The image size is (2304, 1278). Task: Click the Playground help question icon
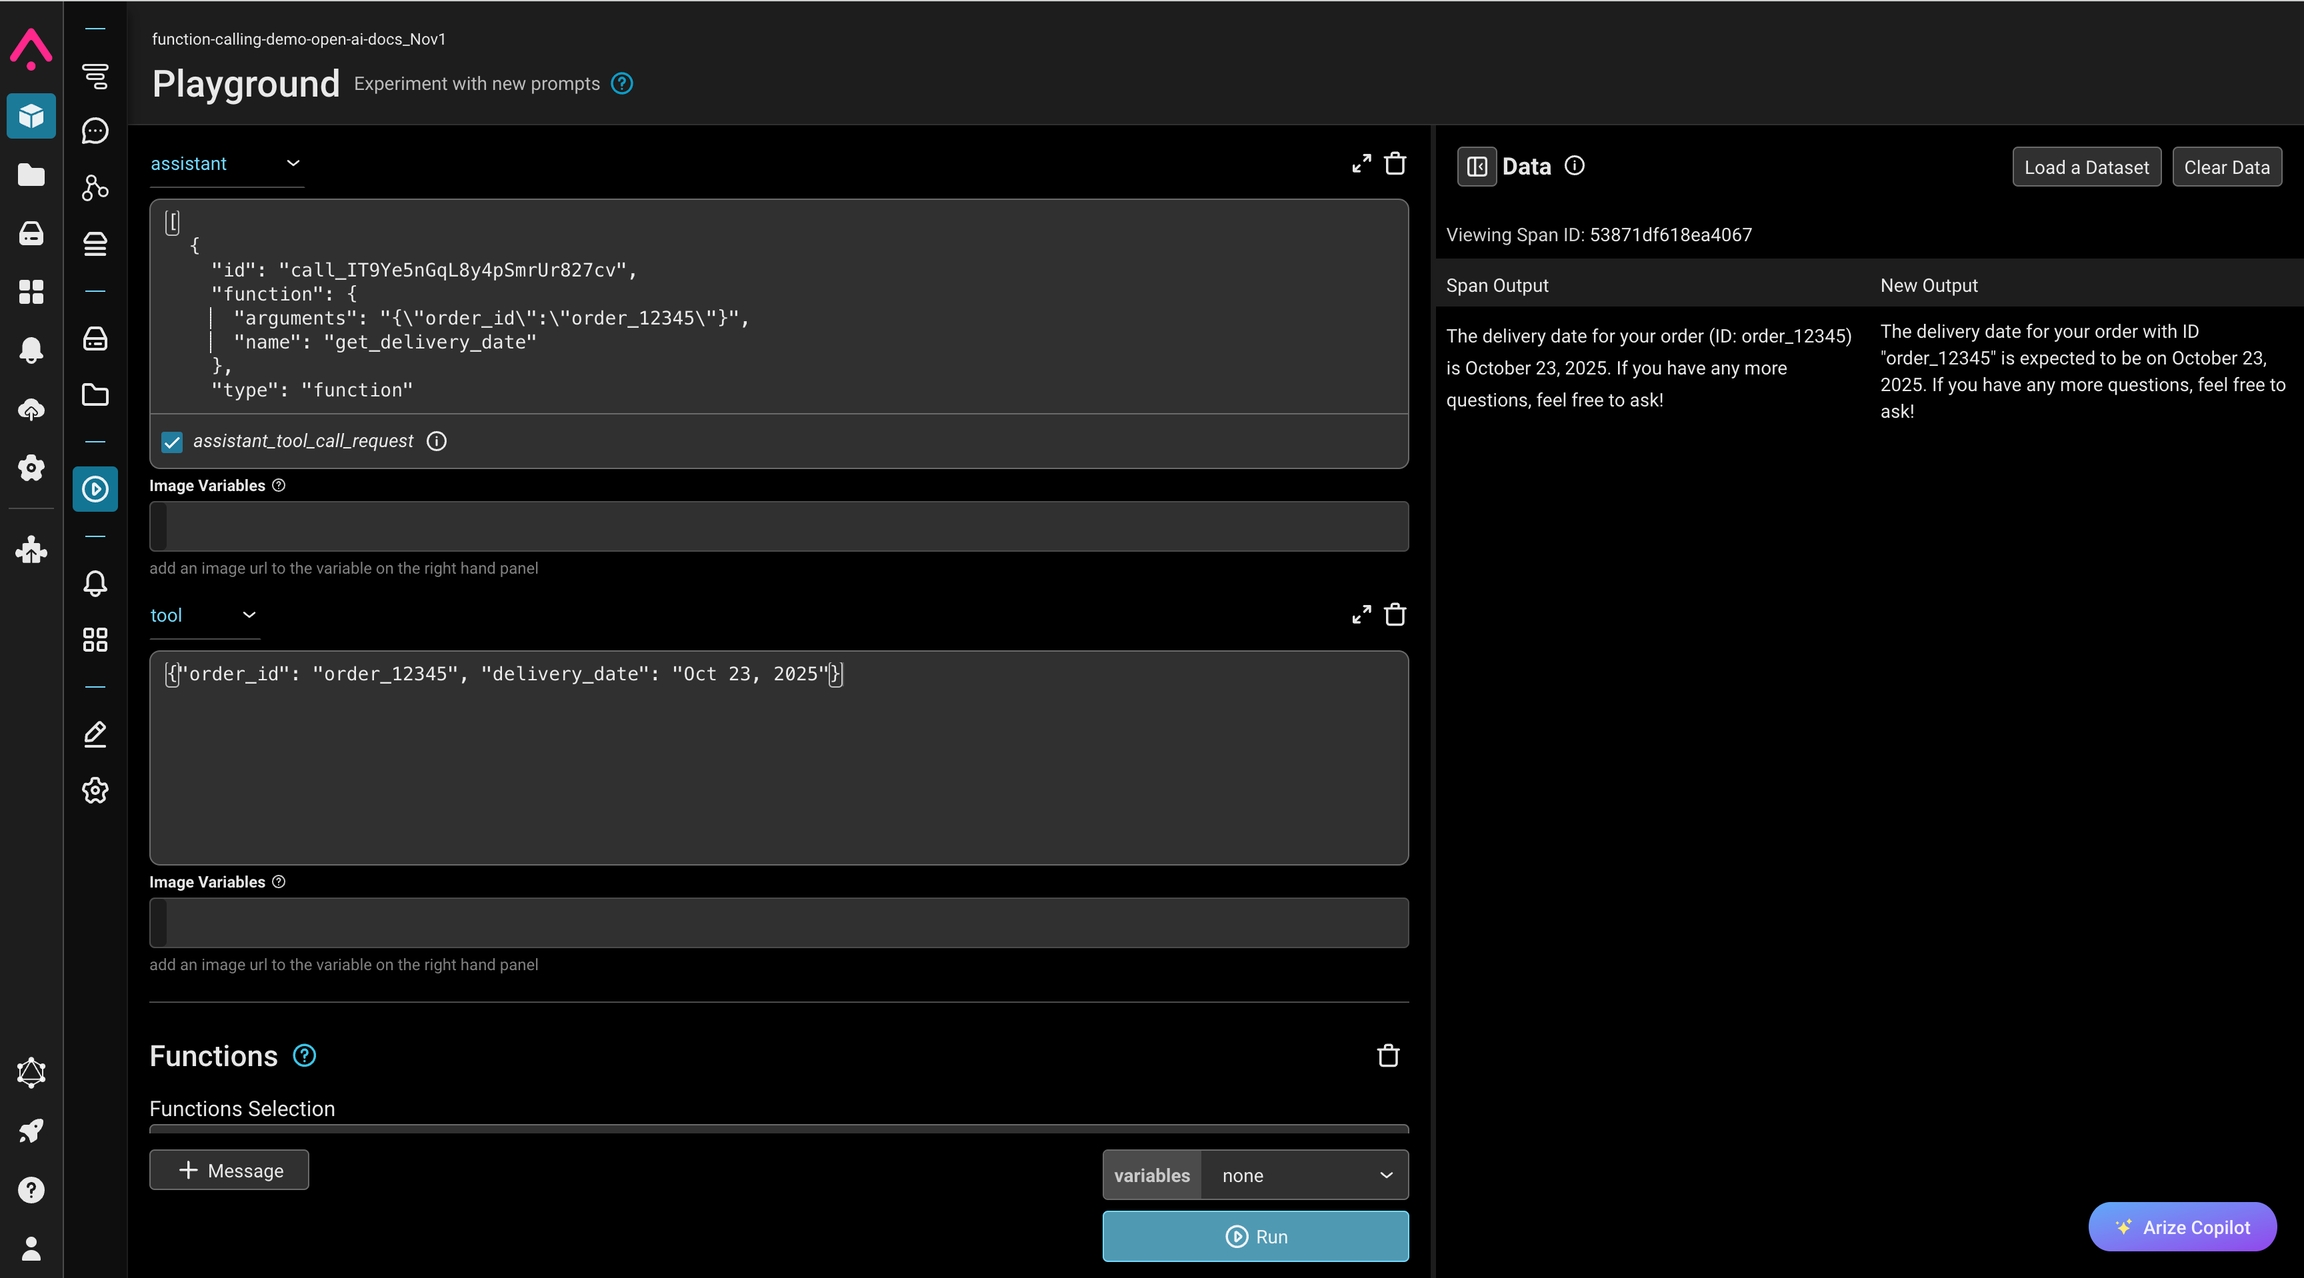622,84
